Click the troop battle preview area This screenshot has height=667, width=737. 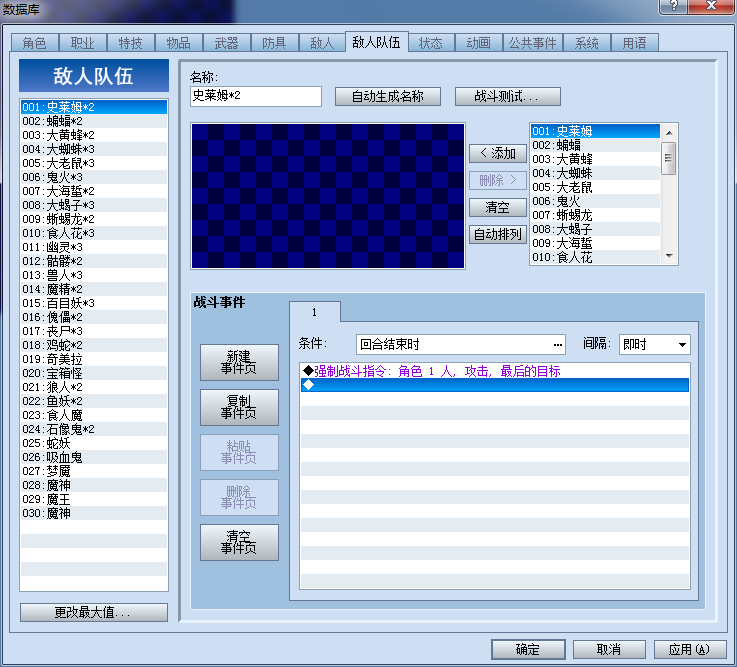tap(328, 196)
